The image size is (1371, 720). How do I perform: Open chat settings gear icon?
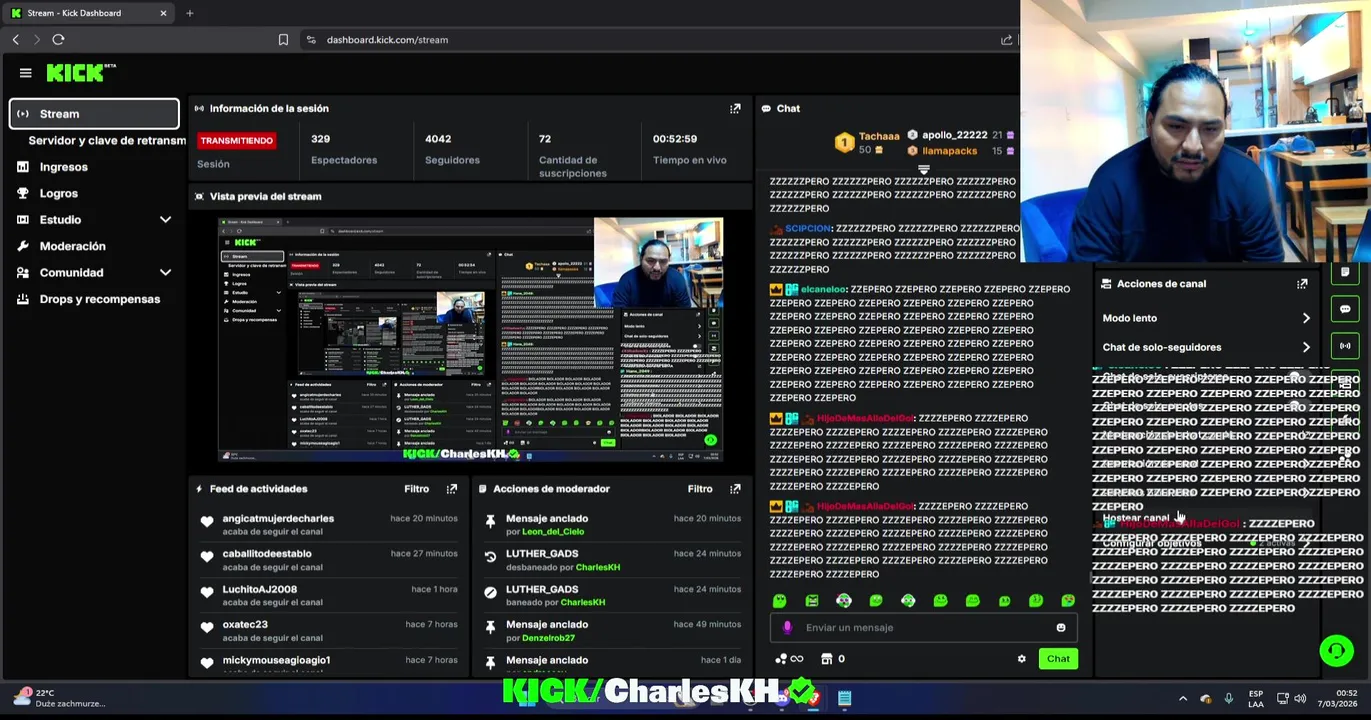pyautogui.click(x=1021, y=659)
